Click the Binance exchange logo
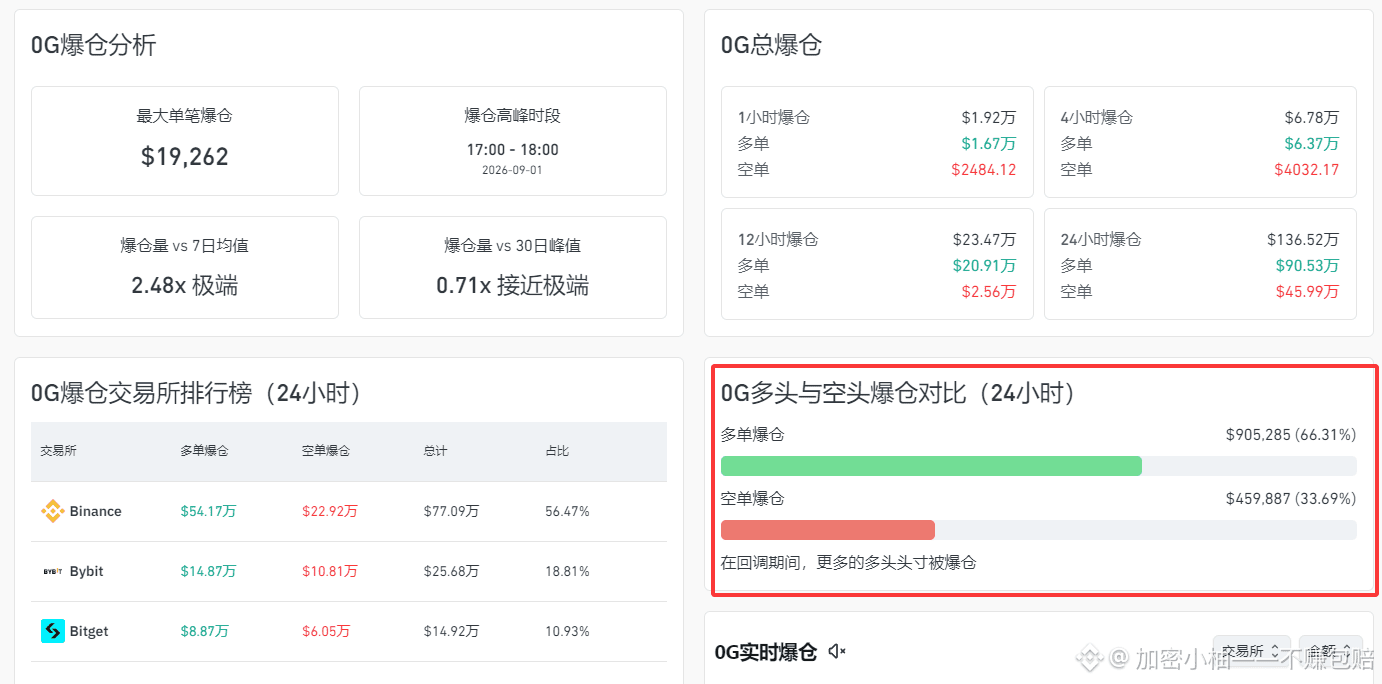The width and height of the screenshot is (1382, 684). [52, 511]
